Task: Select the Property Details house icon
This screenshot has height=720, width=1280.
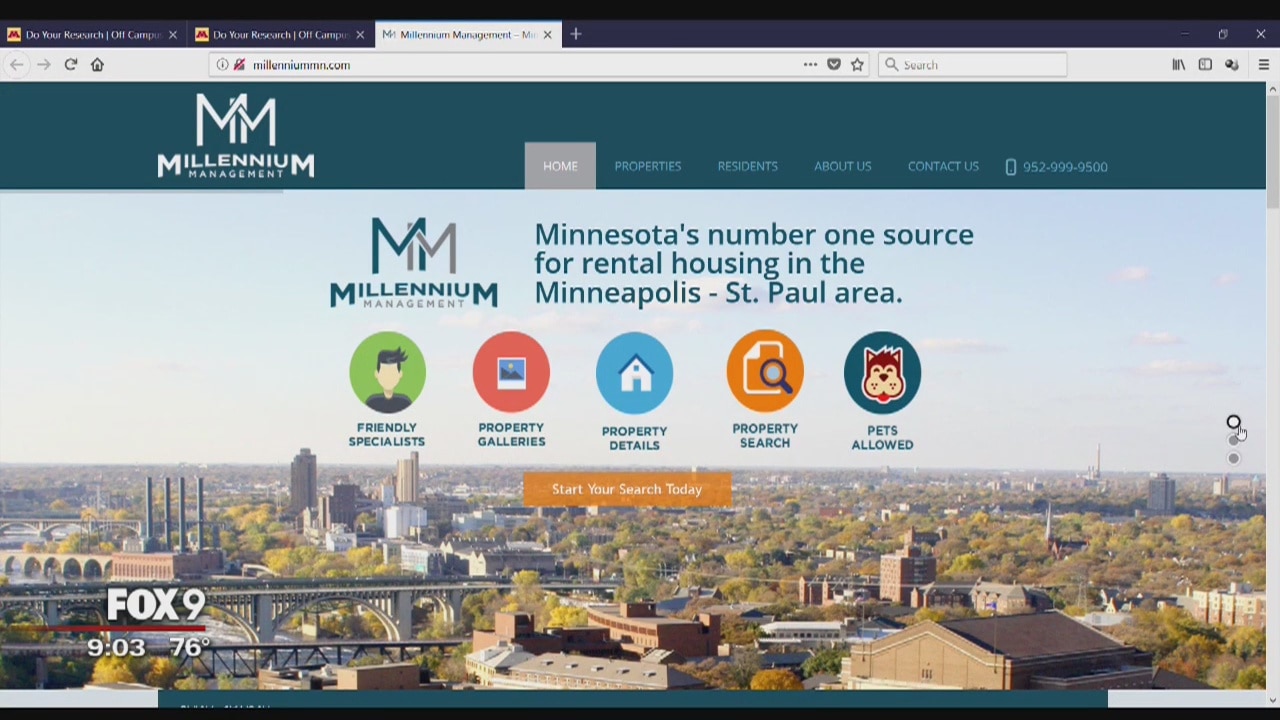Action: point(634,373)
